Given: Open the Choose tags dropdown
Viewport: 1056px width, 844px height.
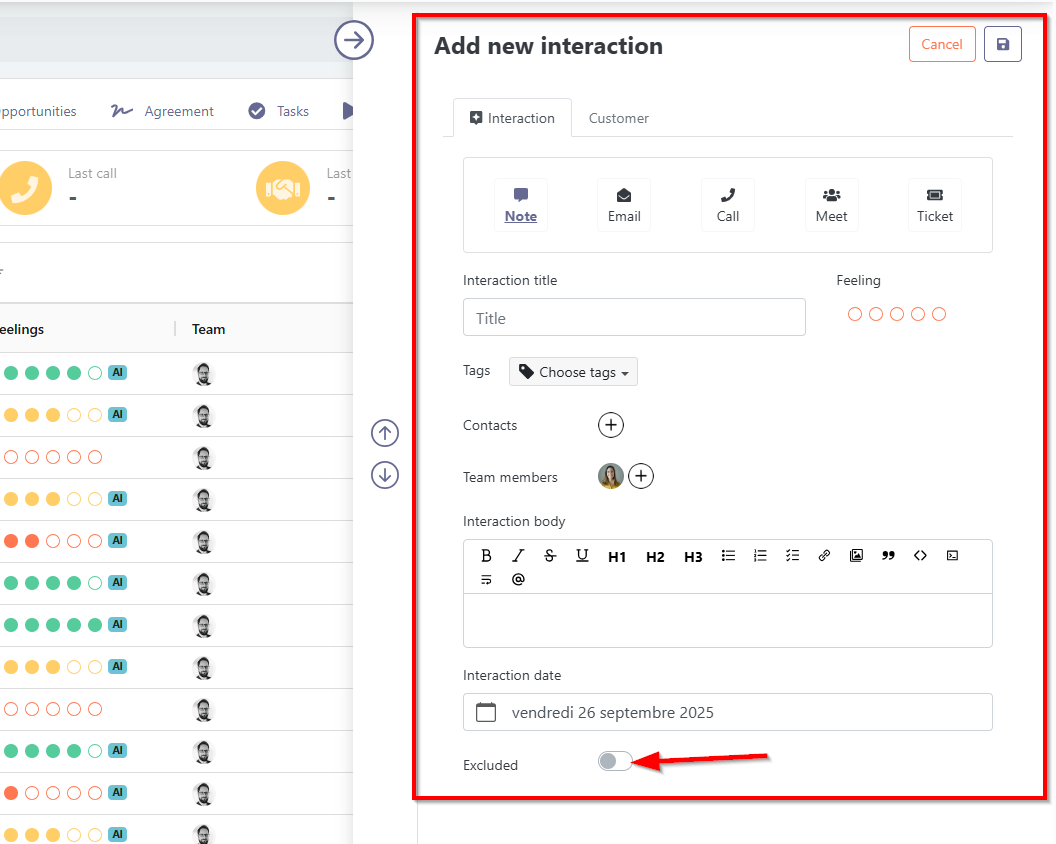Looking at the screenshot, I should tap(573, 372).
